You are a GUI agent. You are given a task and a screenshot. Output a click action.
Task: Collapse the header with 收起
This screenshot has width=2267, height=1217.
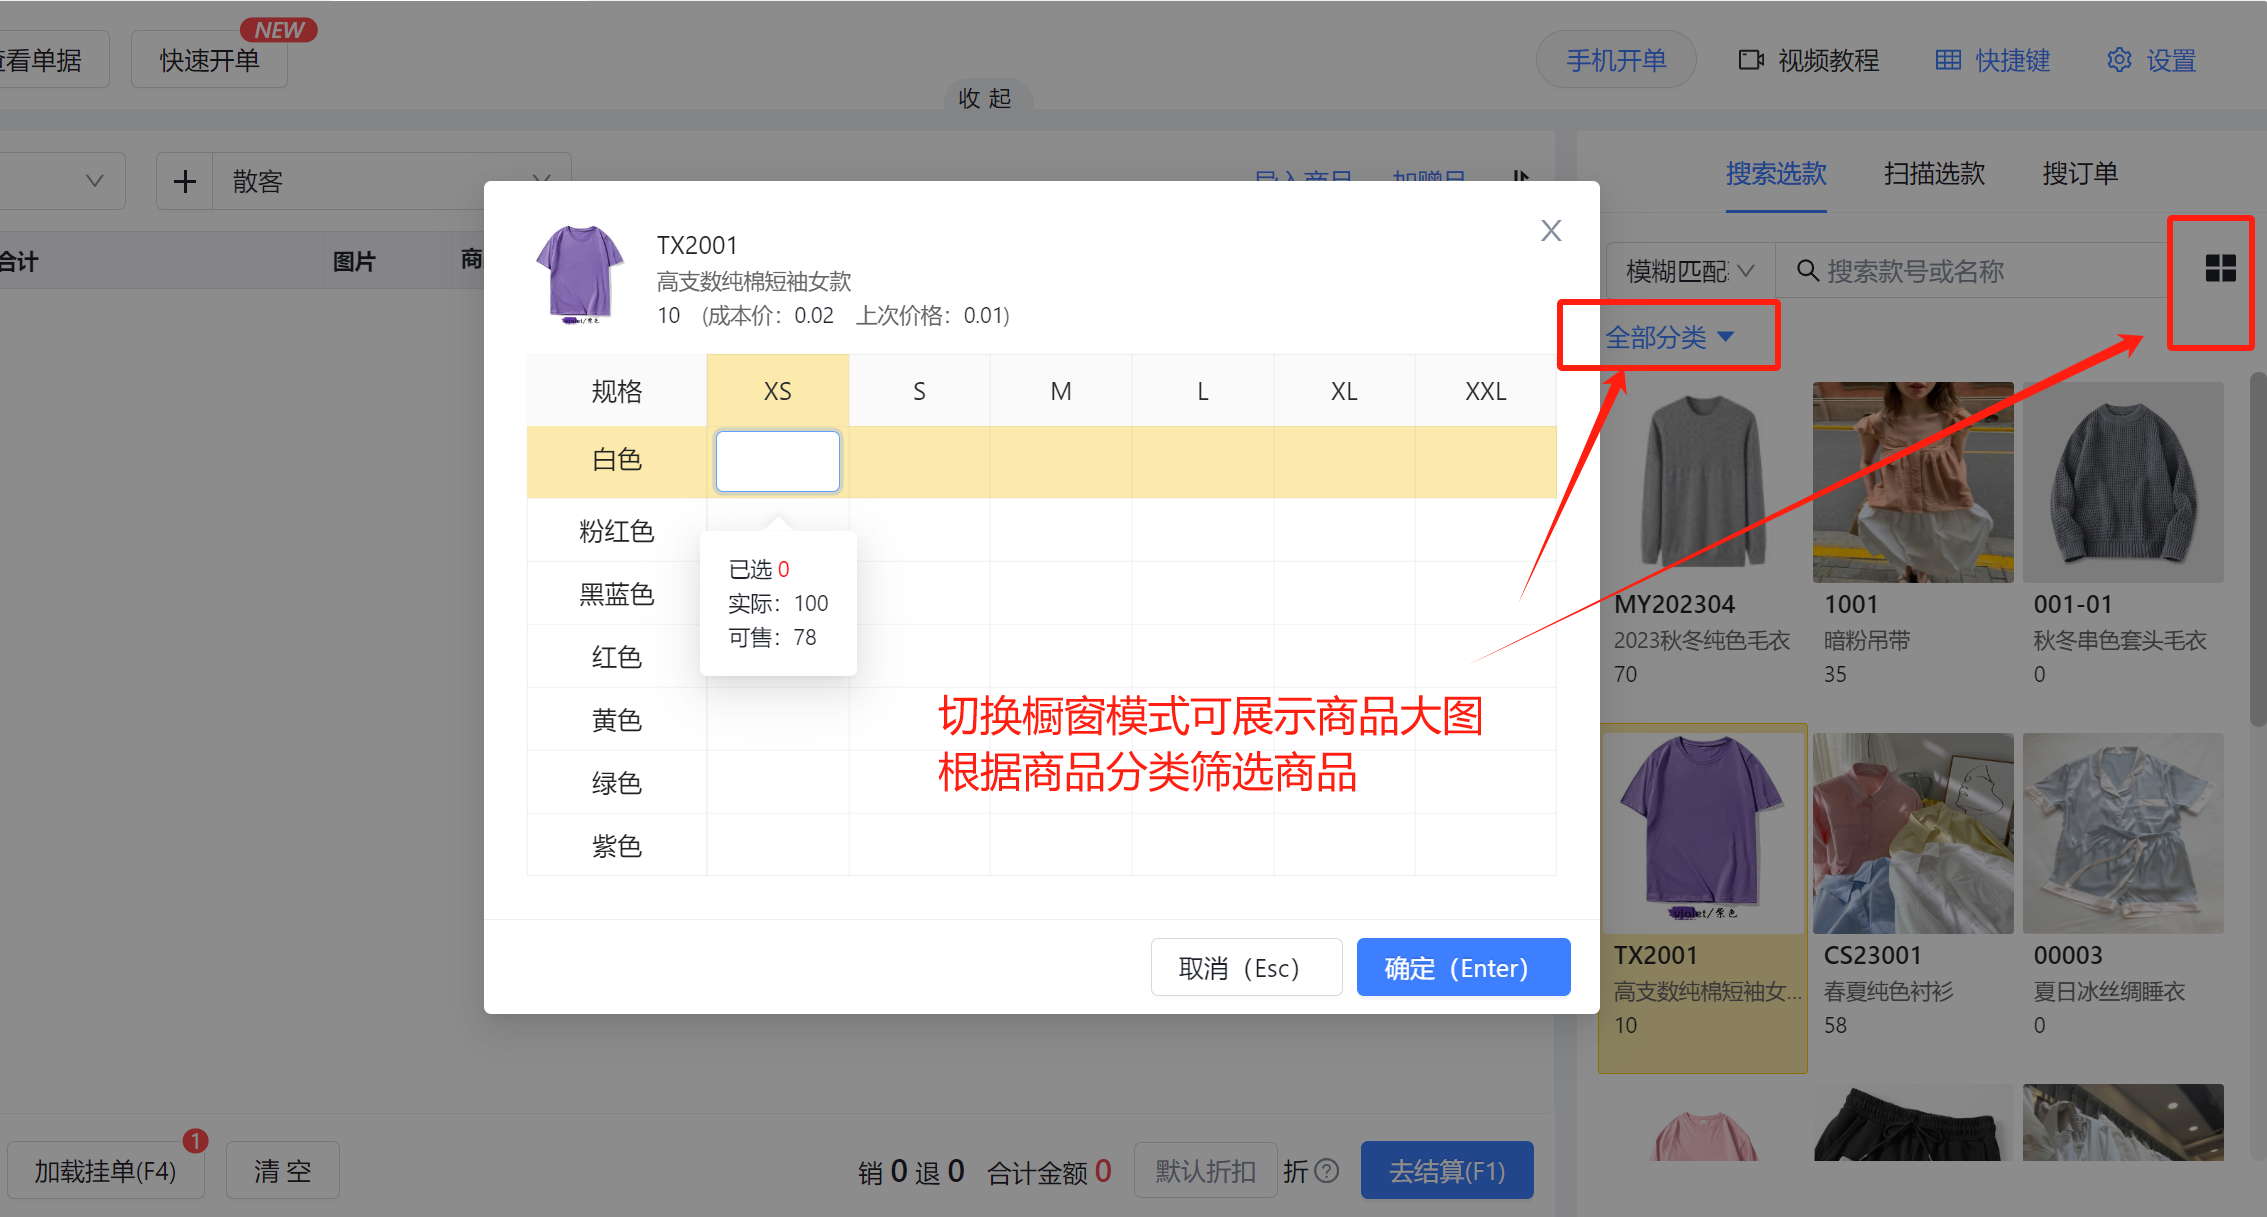point(986,98)
